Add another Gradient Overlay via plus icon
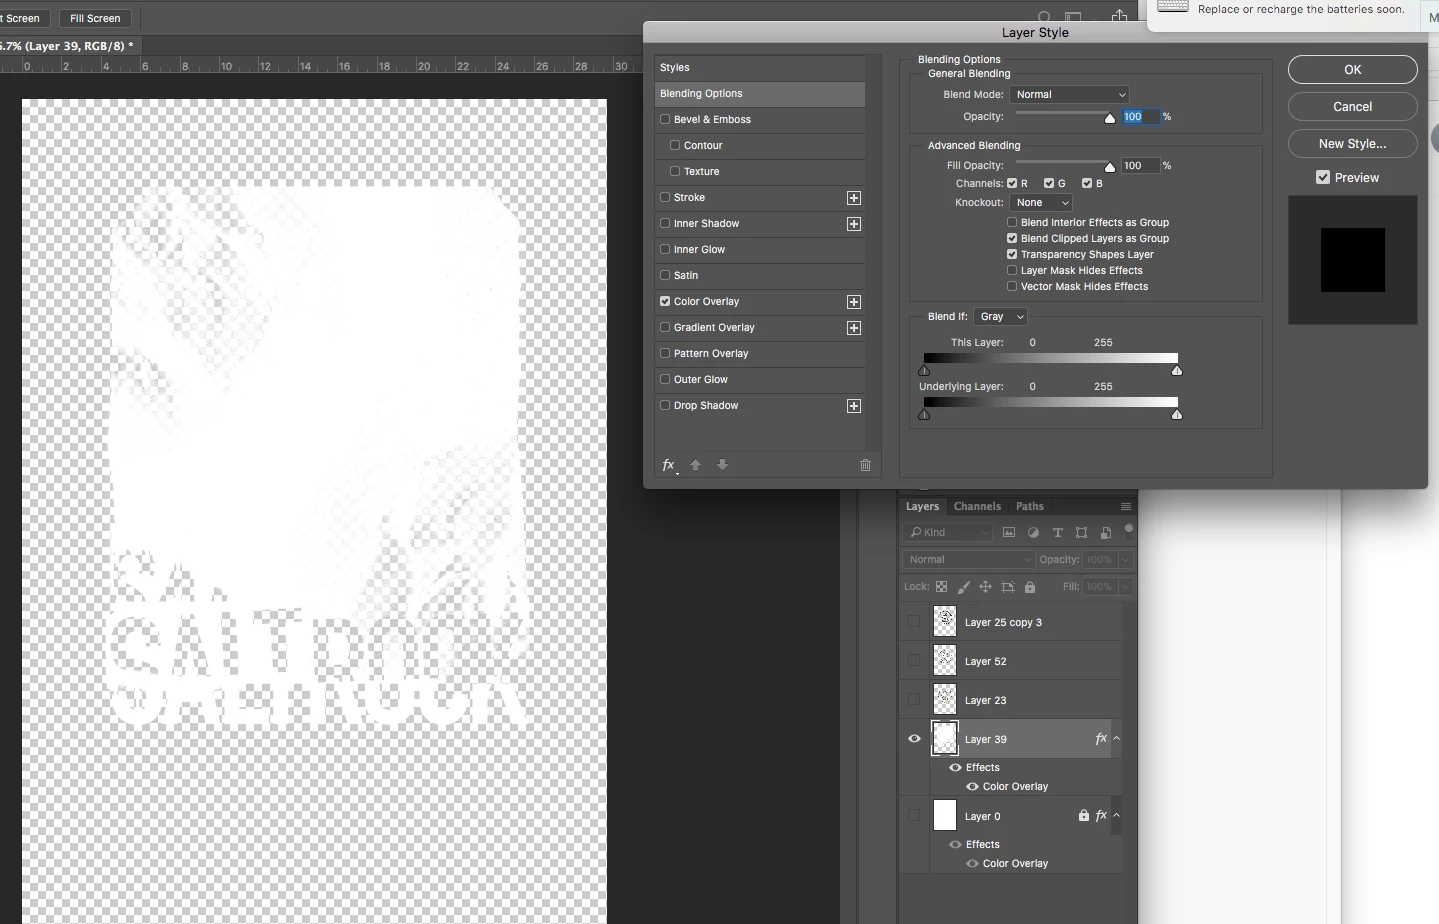The image size is (1439, 924). pos(854,328)
